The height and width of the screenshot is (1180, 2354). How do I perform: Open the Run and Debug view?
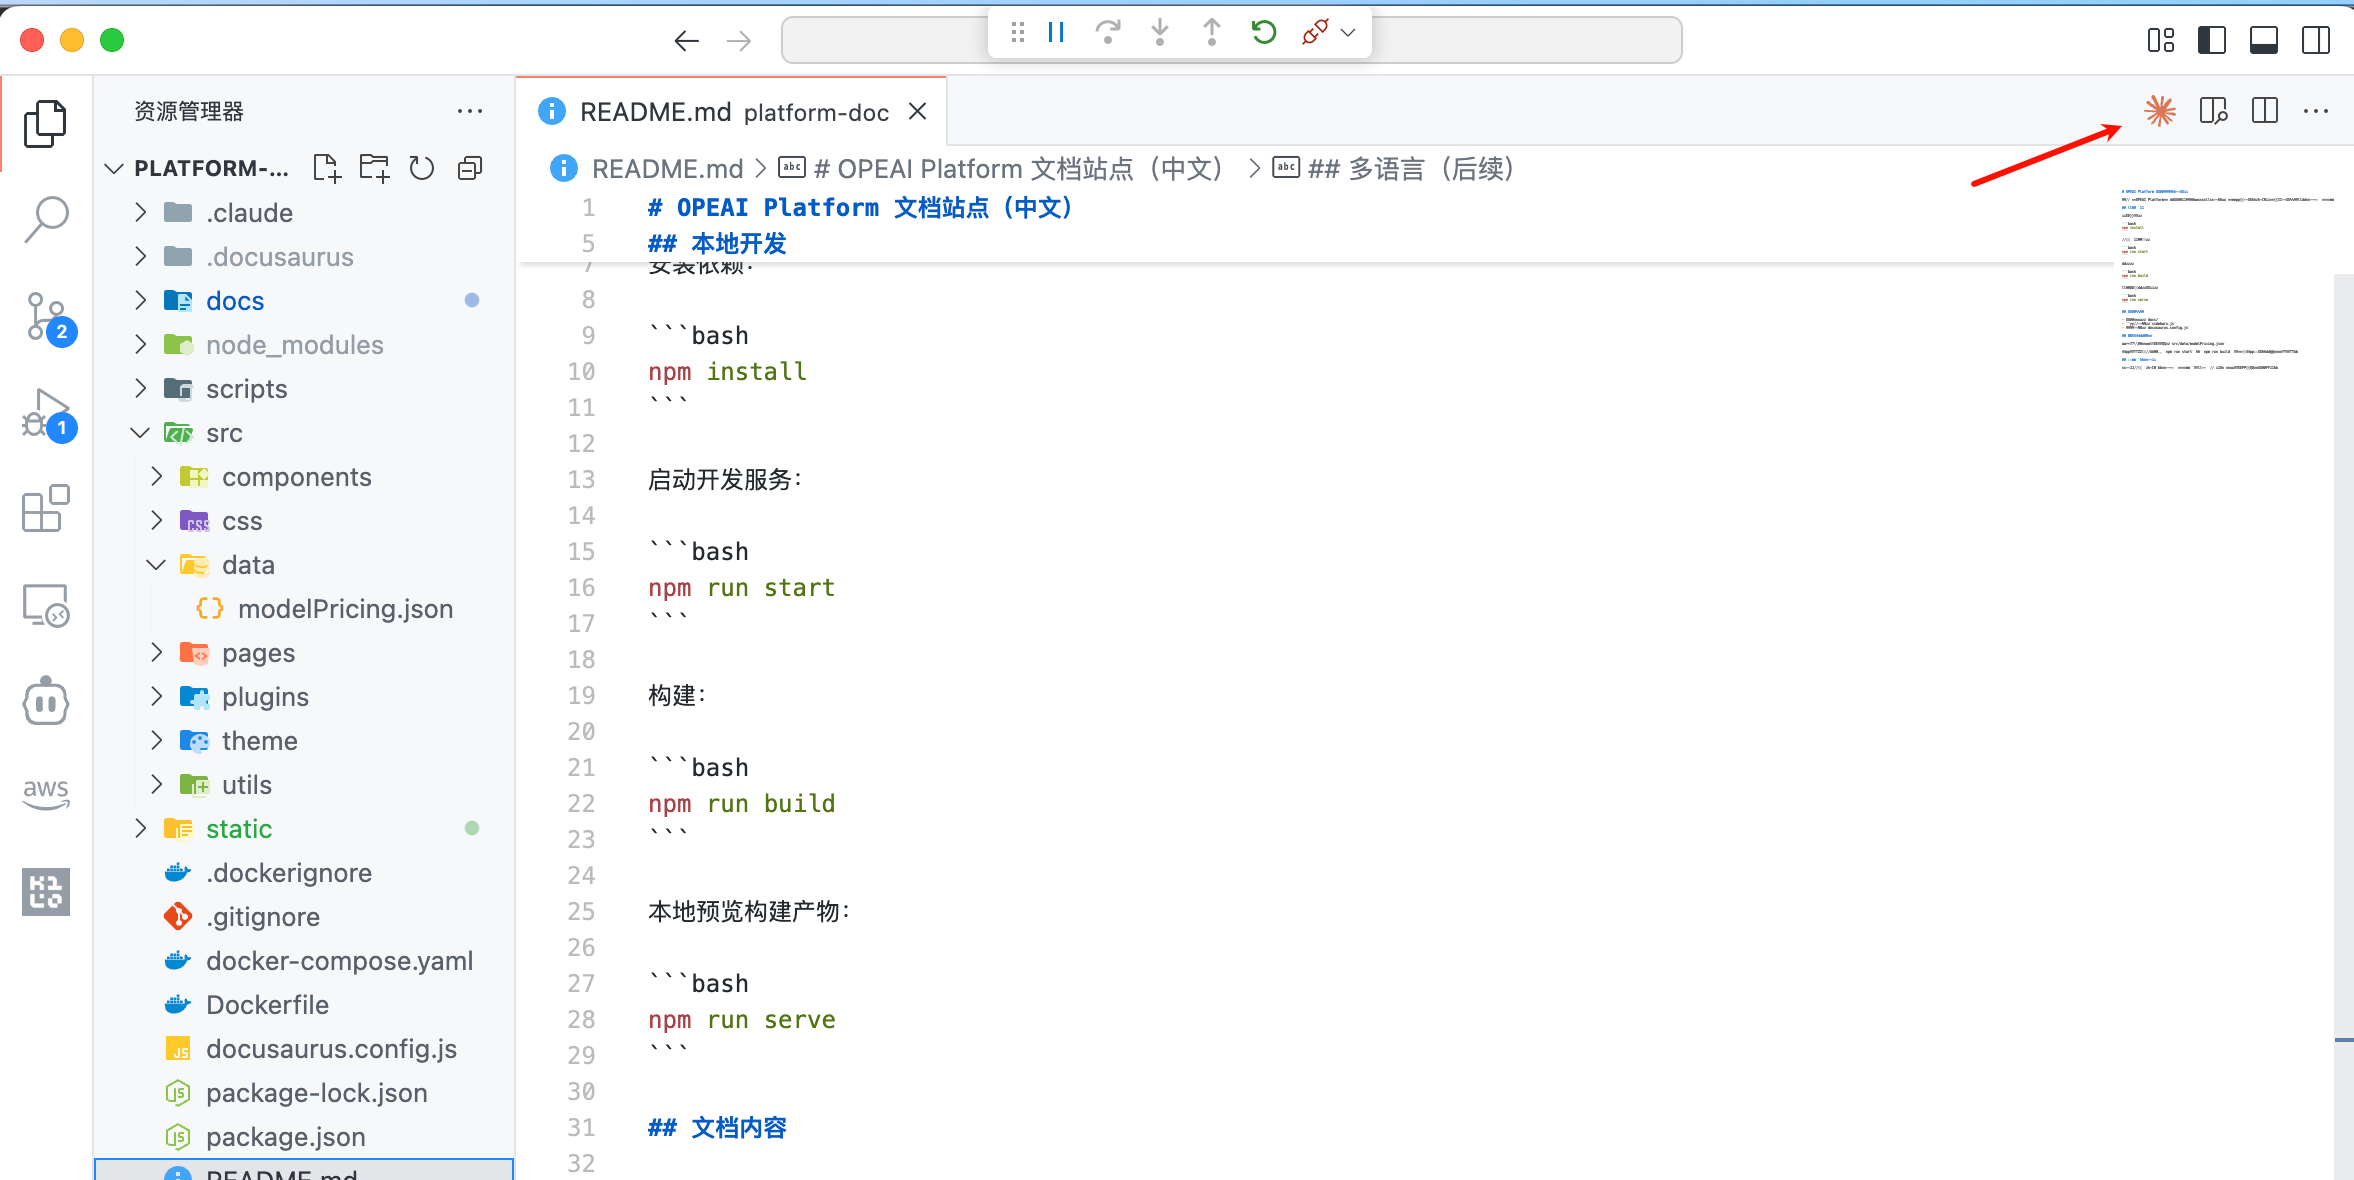click(x=45, y=412)
